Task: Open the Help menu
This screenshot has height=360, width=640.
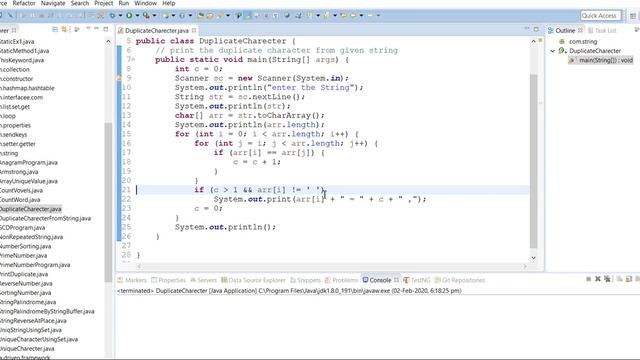Action: [169, 3]
